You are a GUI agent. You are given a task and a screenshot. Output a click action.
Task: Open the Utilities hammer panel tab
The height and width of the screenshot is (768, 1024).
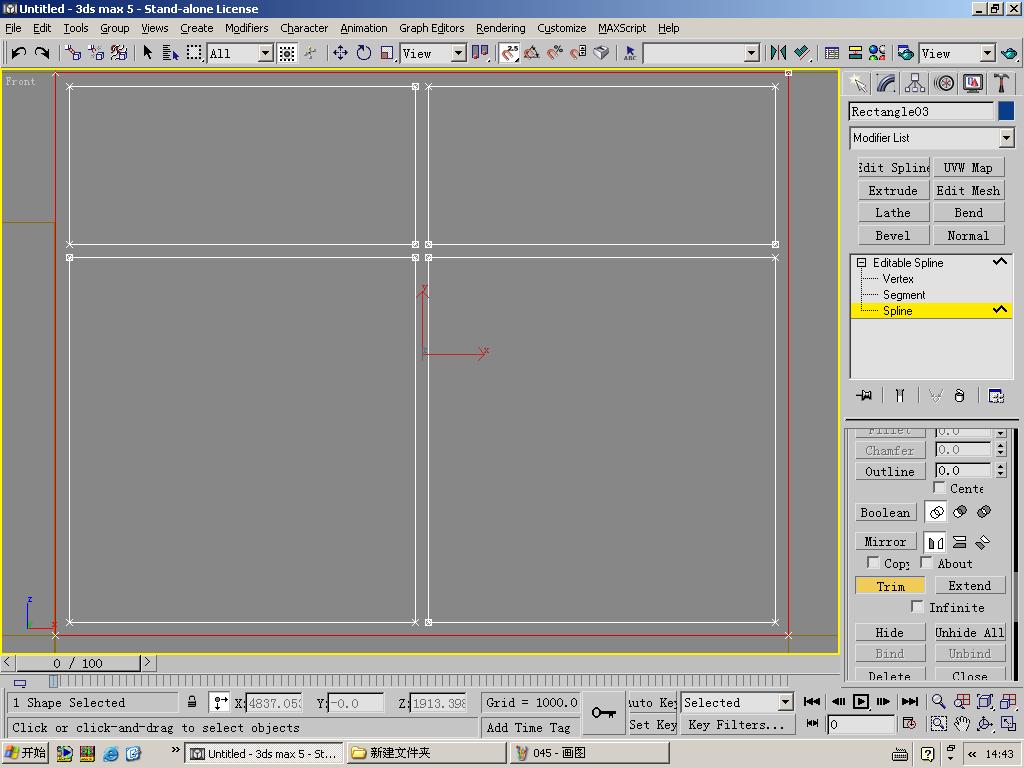(x=1001, y=83)
